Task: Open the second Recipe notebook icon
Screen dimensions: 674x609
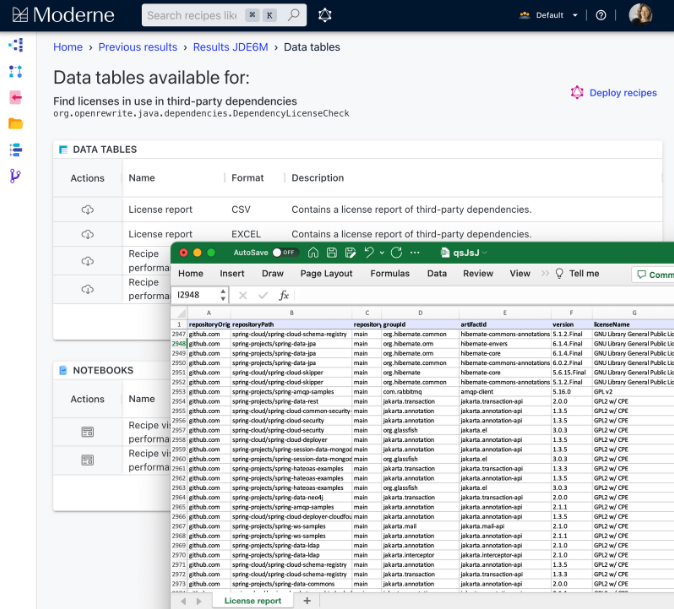Action: pos(88,460)
